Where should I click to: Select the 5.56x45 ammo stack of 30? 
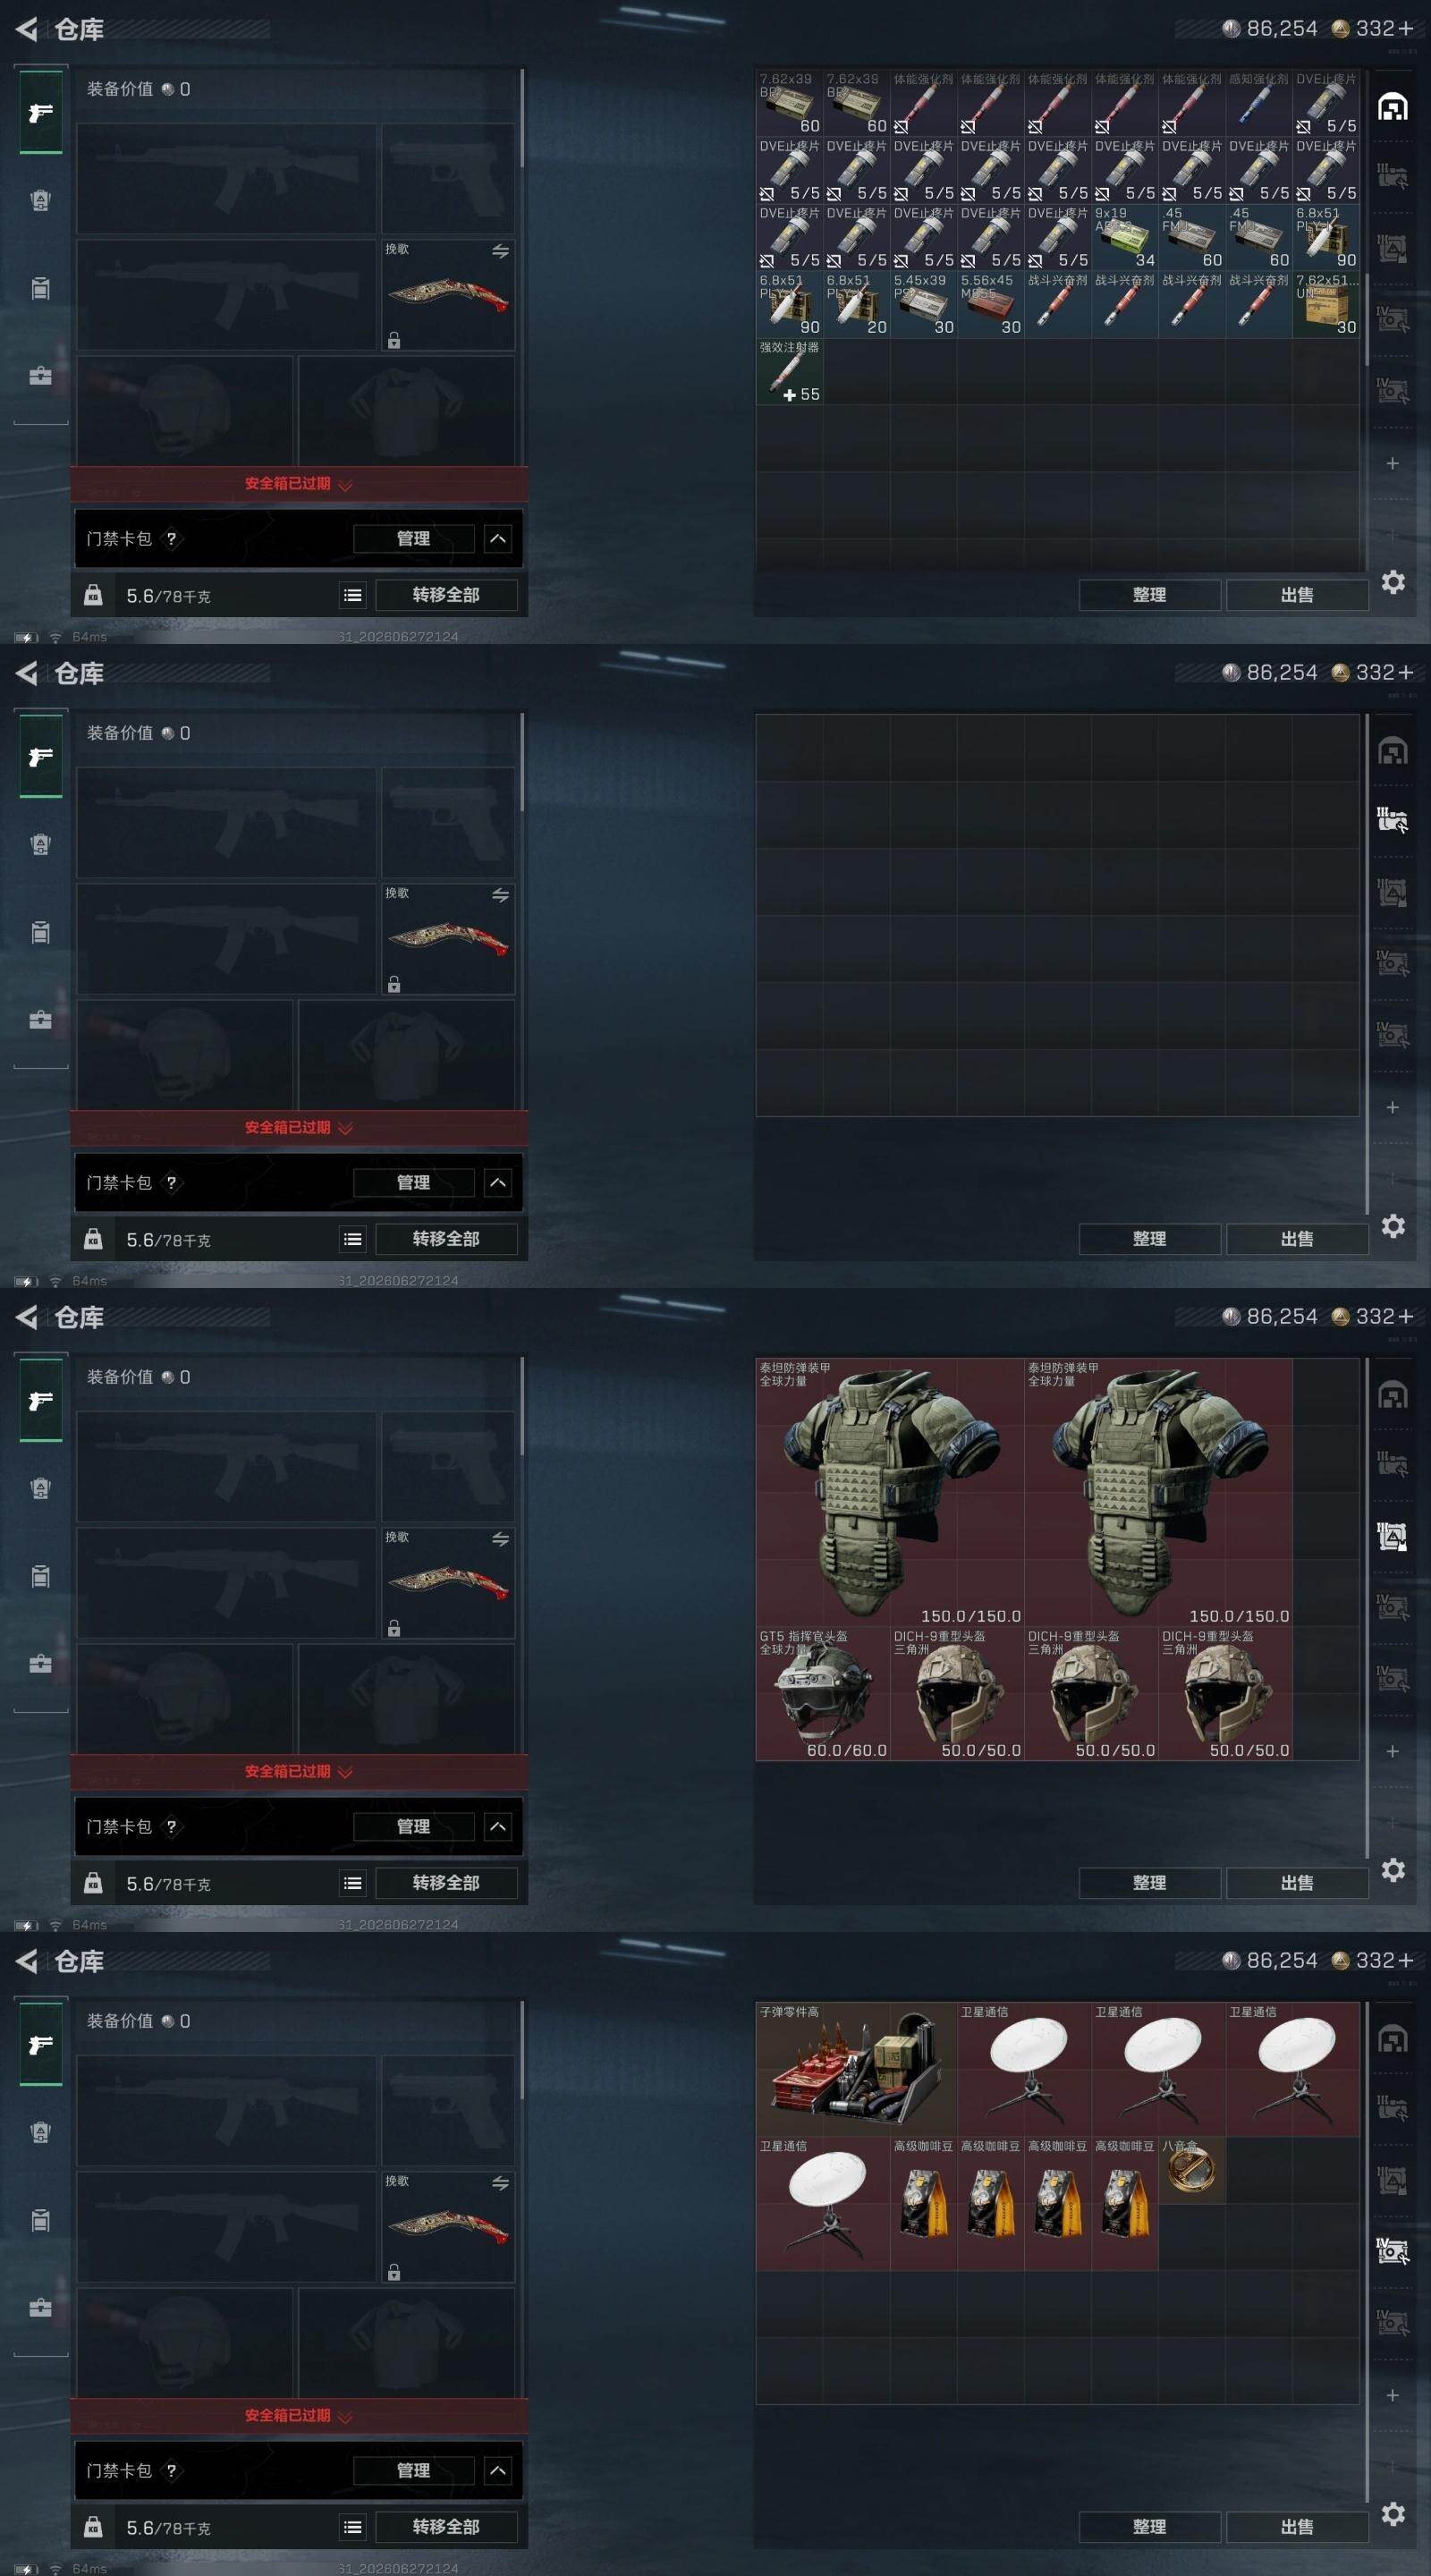pos(990,304)
